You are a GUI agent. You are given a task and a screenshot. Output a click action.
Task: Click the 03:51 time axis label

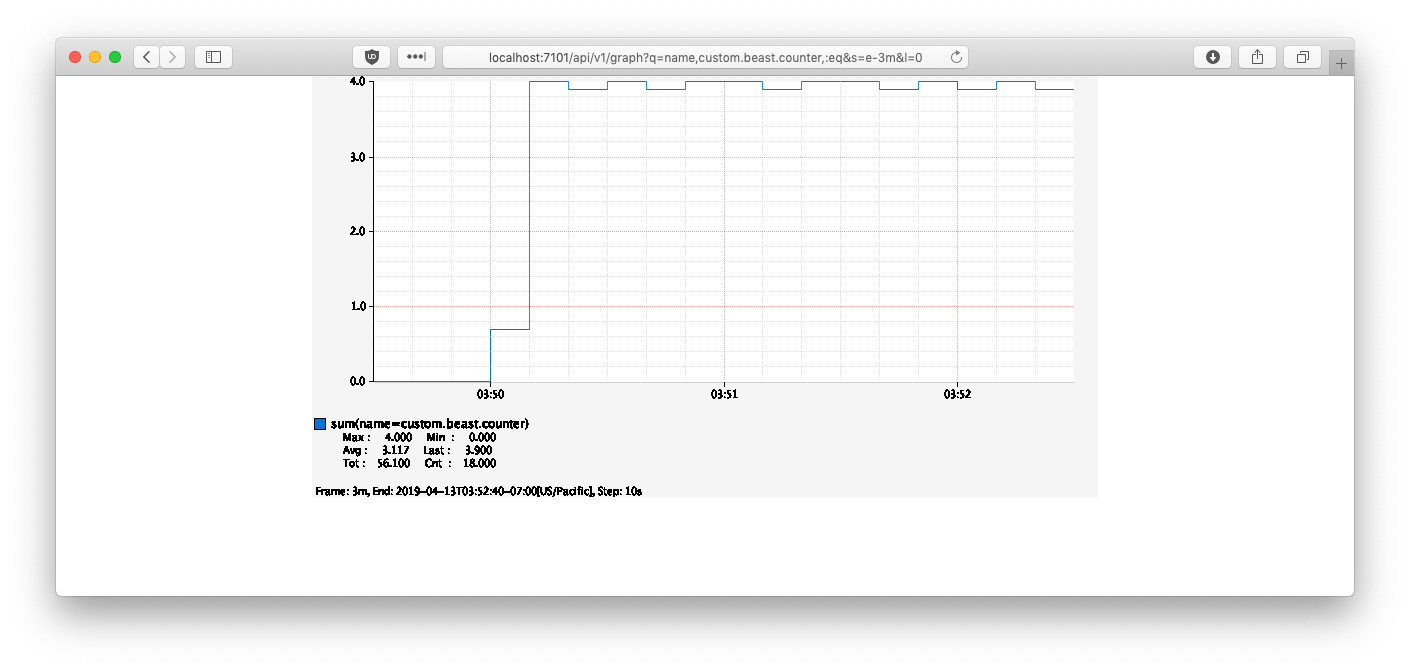pos(724,395)
